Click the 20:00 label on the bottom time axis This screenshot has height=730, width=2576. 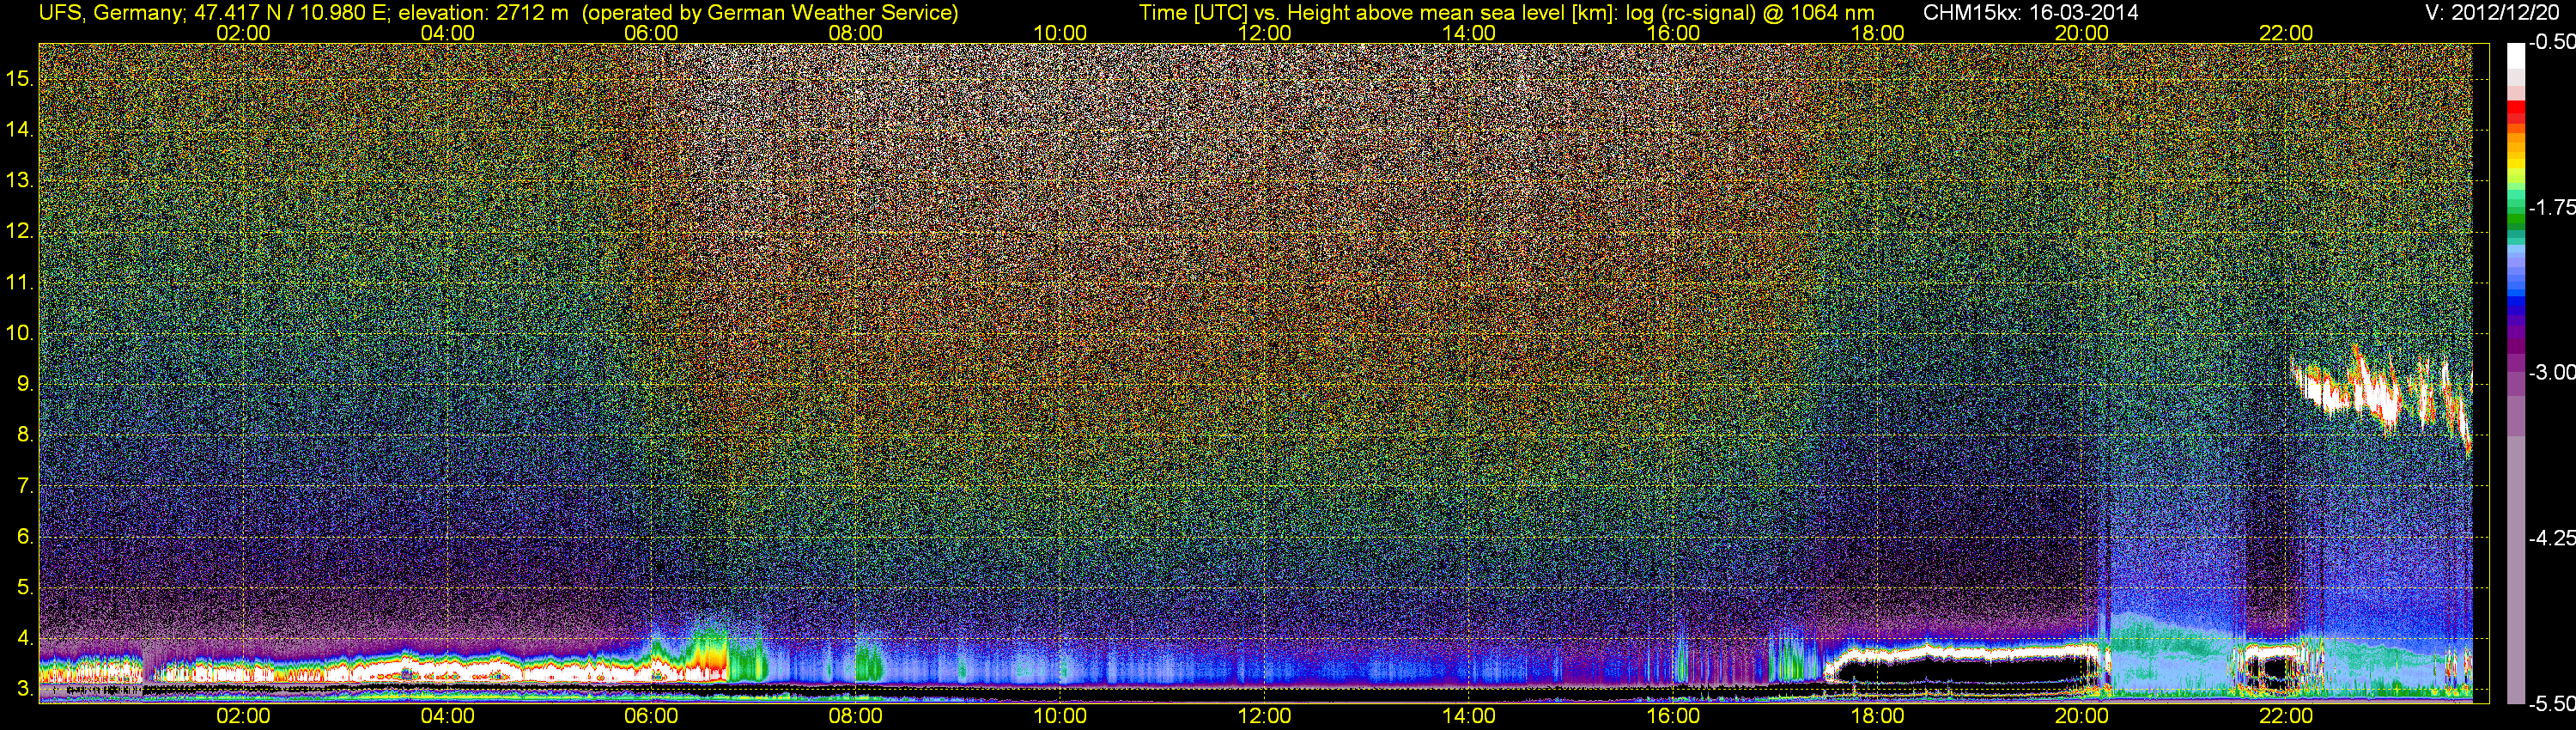pos(2082,716)
